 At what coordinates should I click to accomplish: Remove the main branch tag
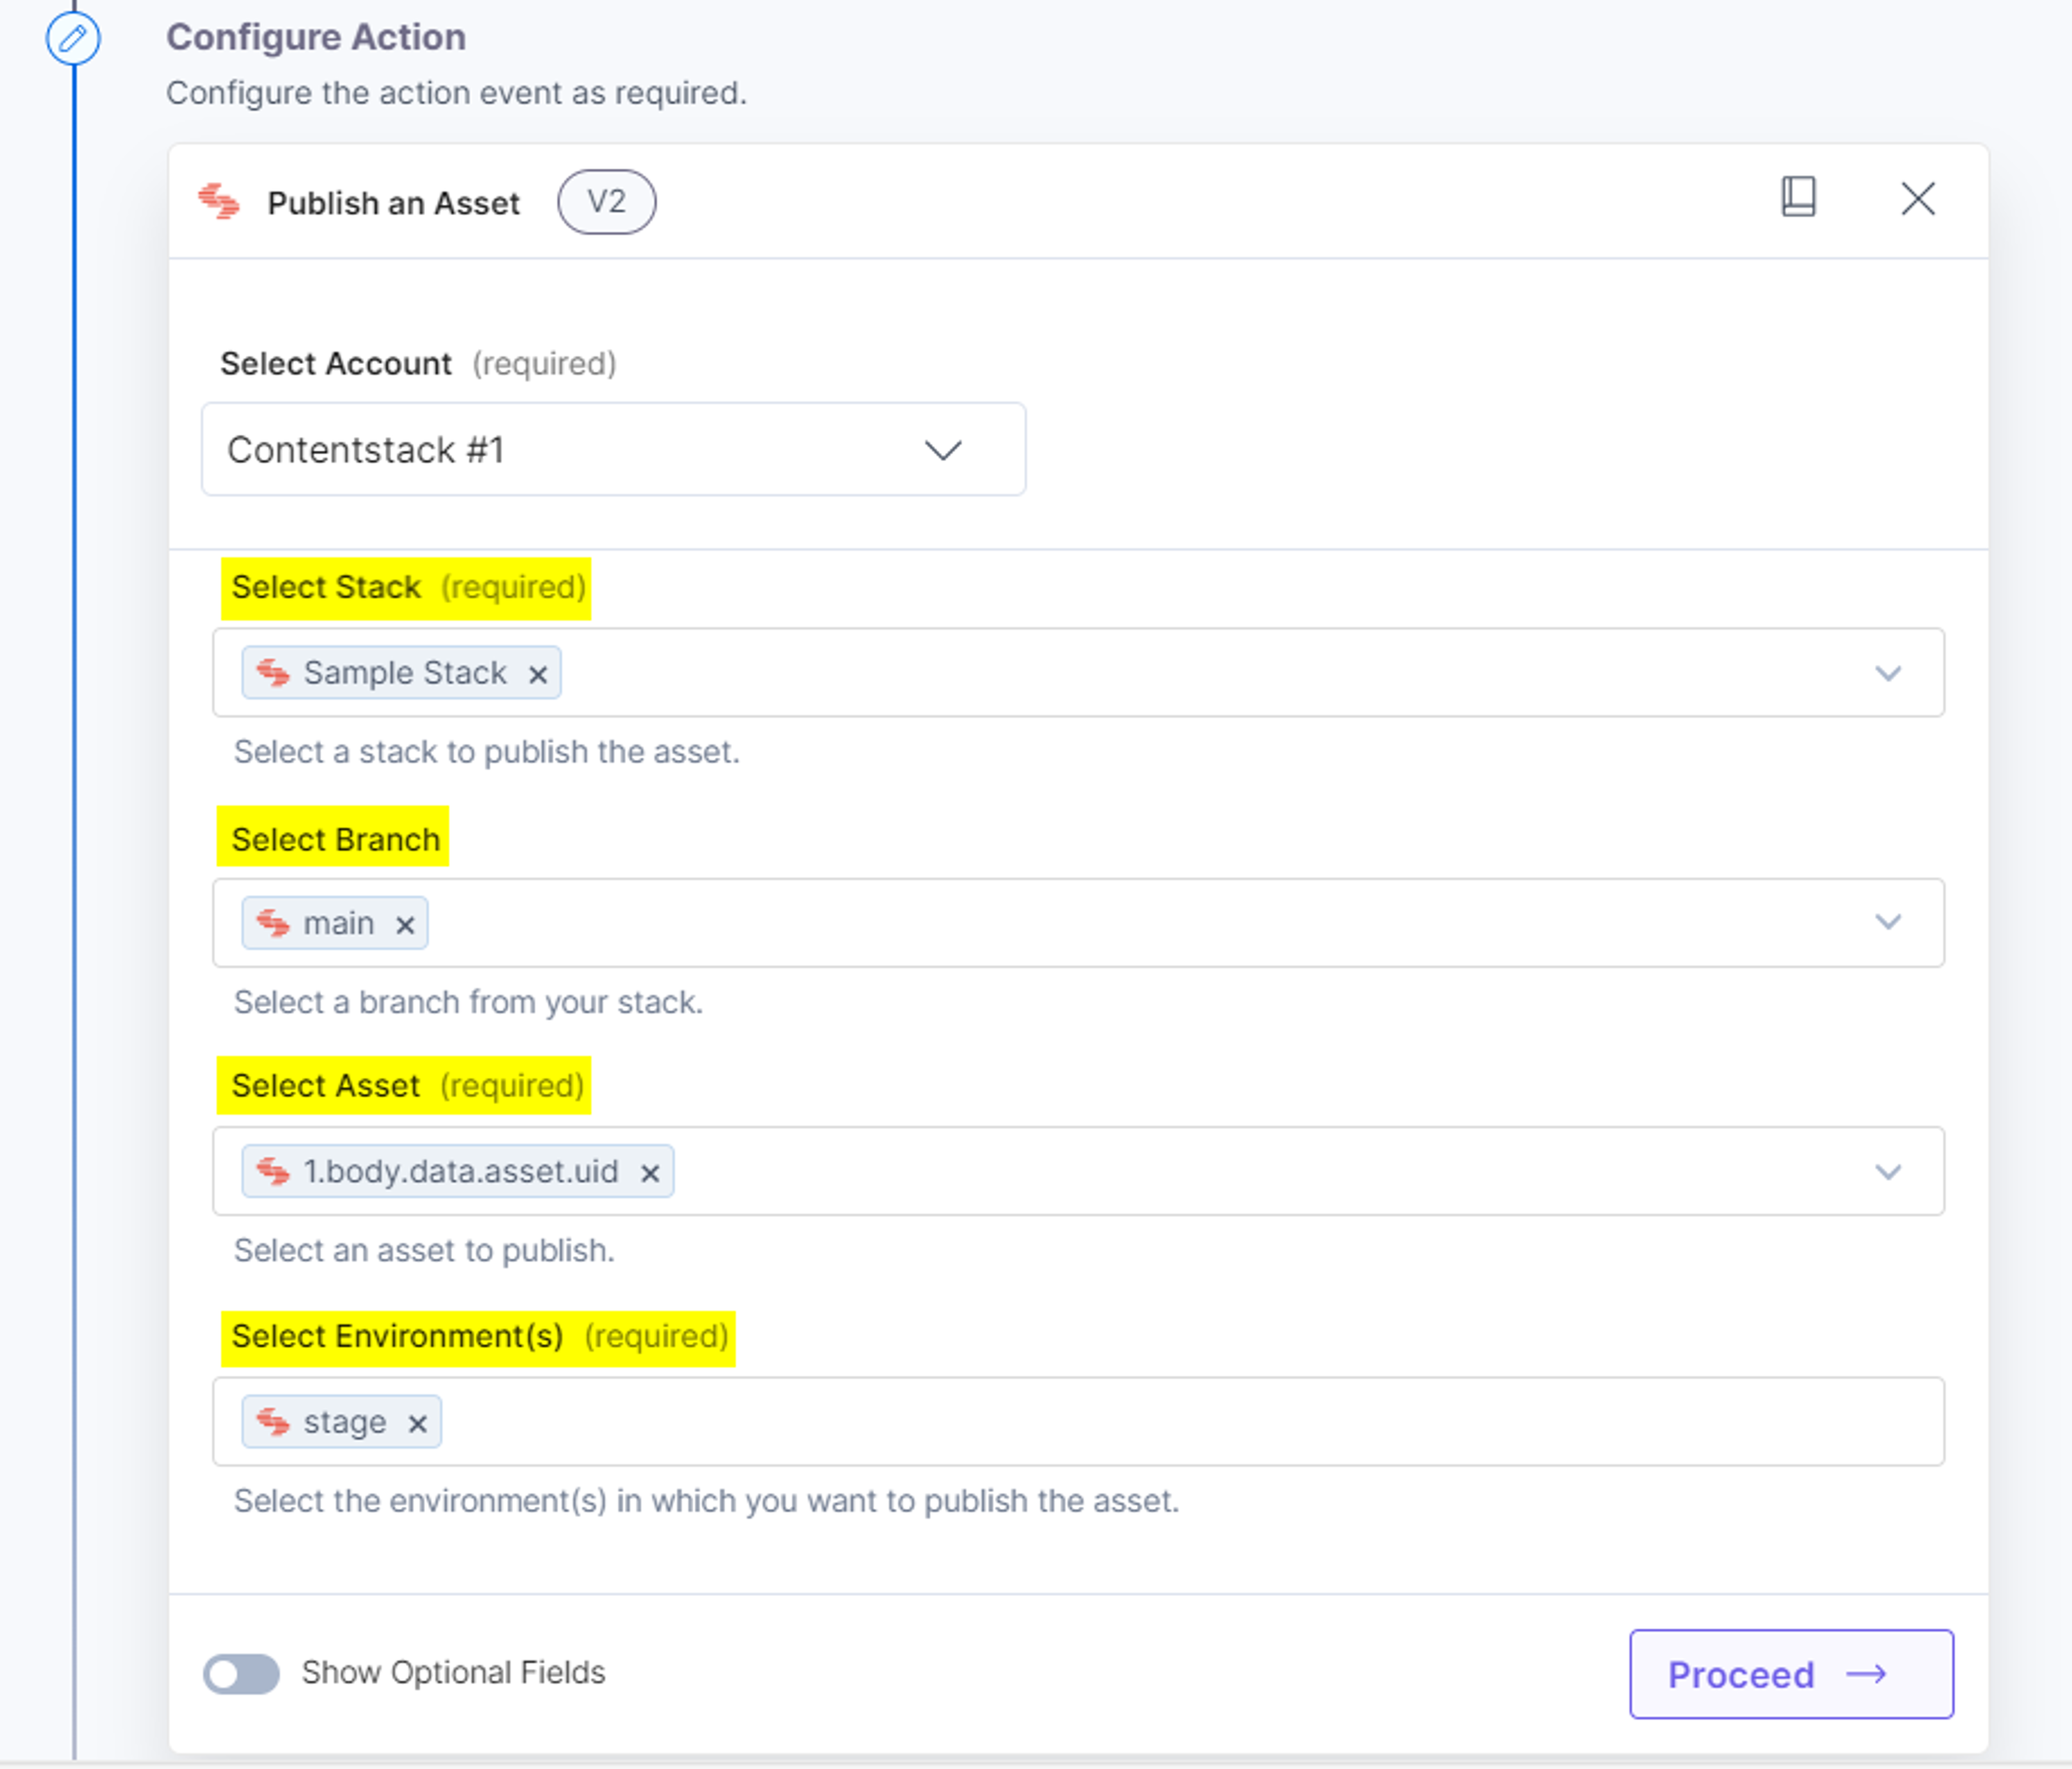point(405,925)
